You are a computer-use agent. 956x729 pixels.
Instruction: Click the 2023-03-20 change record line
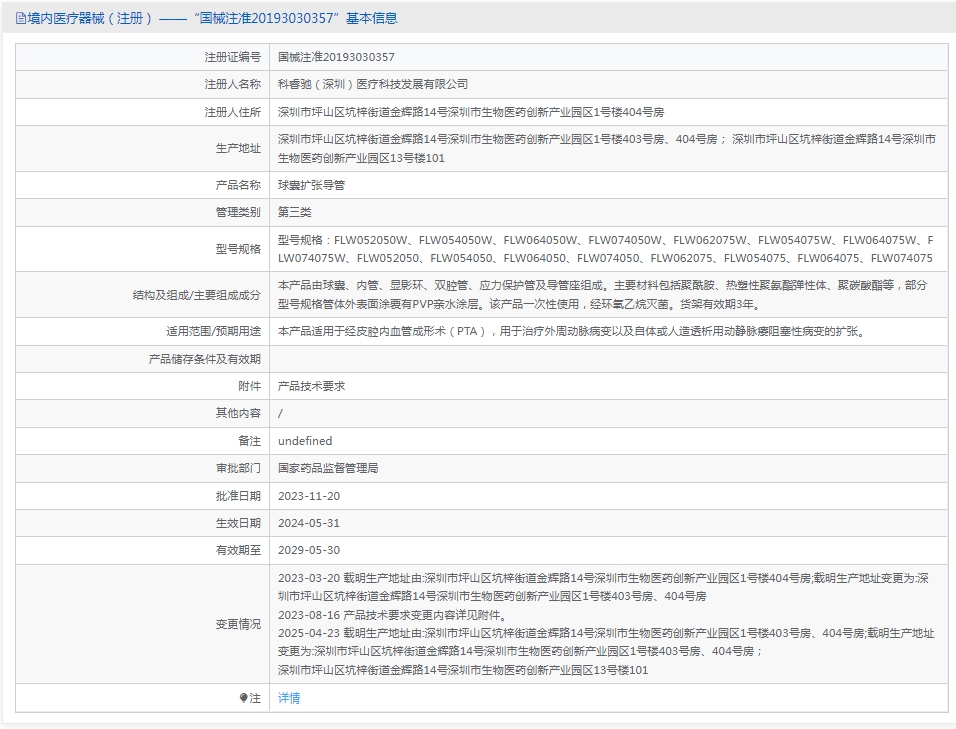pyautogui.click(x=604, y=587)
